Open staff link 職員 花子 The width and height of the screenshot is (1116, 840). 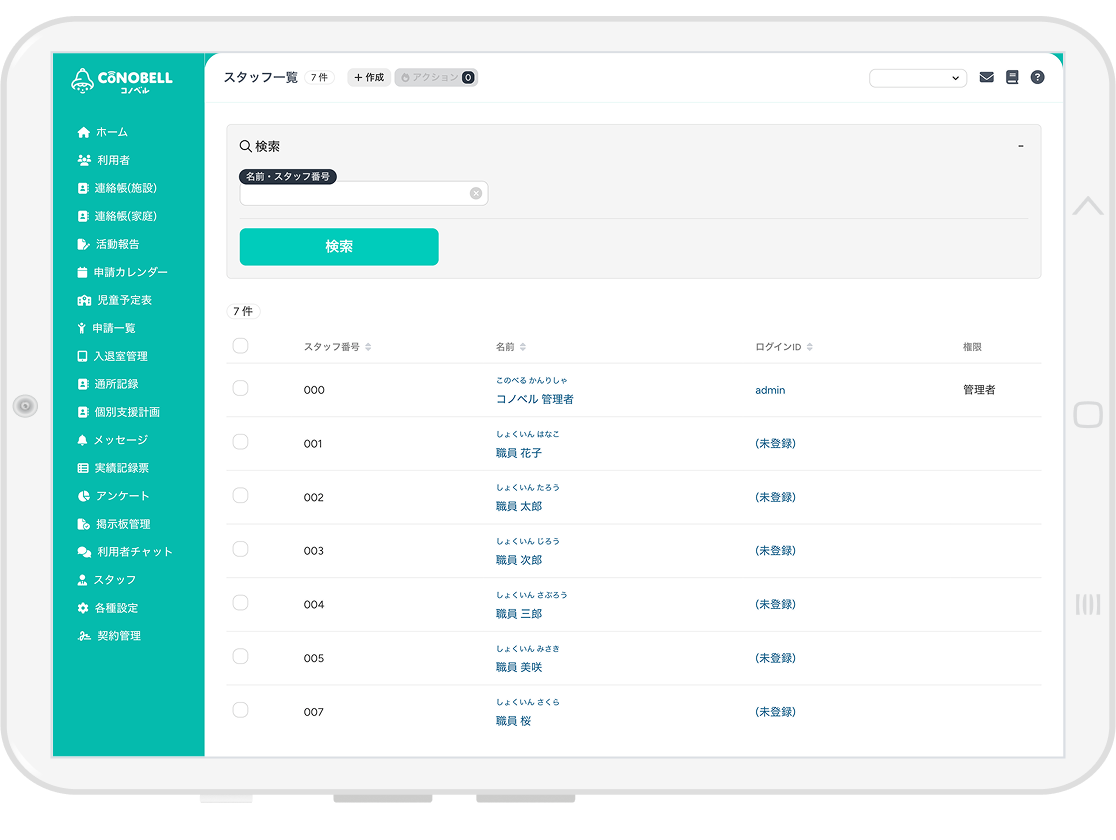519,453
